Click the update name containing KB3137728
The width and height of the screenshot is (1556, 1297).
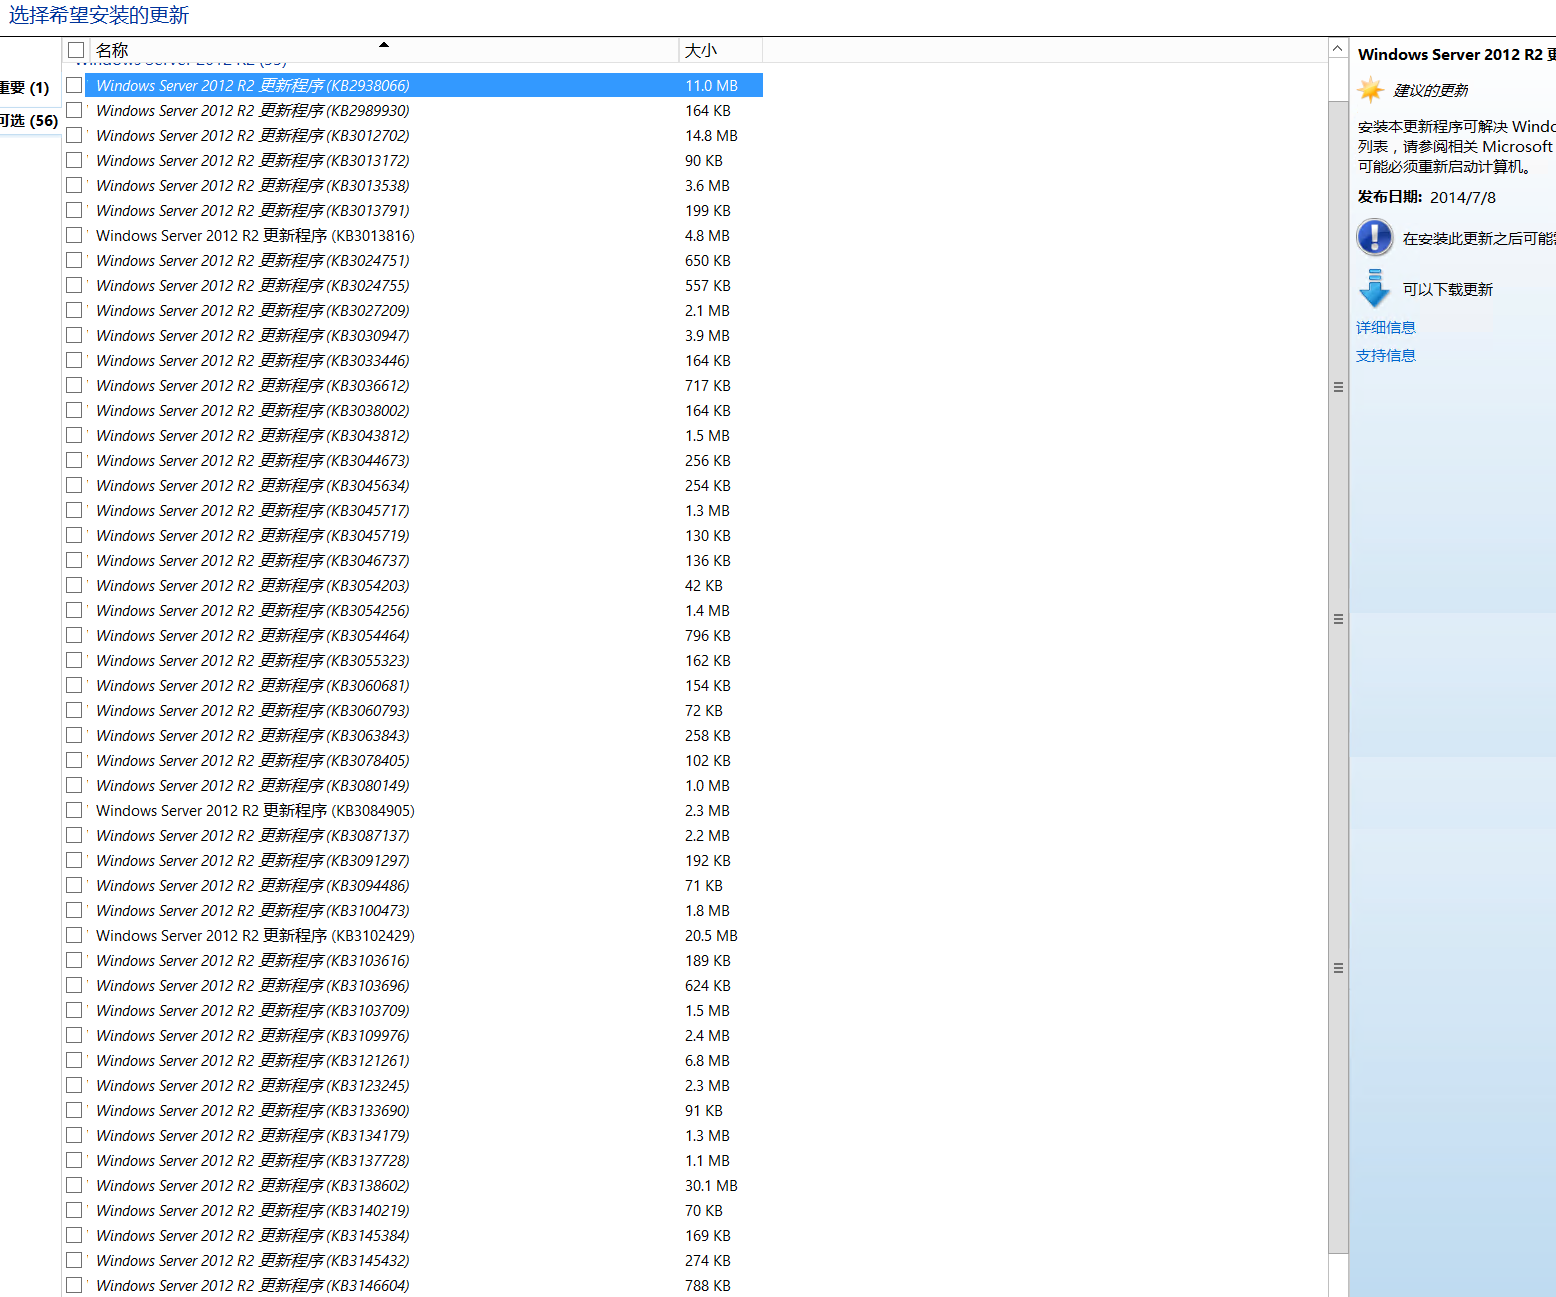click(x=253, y=1160)
